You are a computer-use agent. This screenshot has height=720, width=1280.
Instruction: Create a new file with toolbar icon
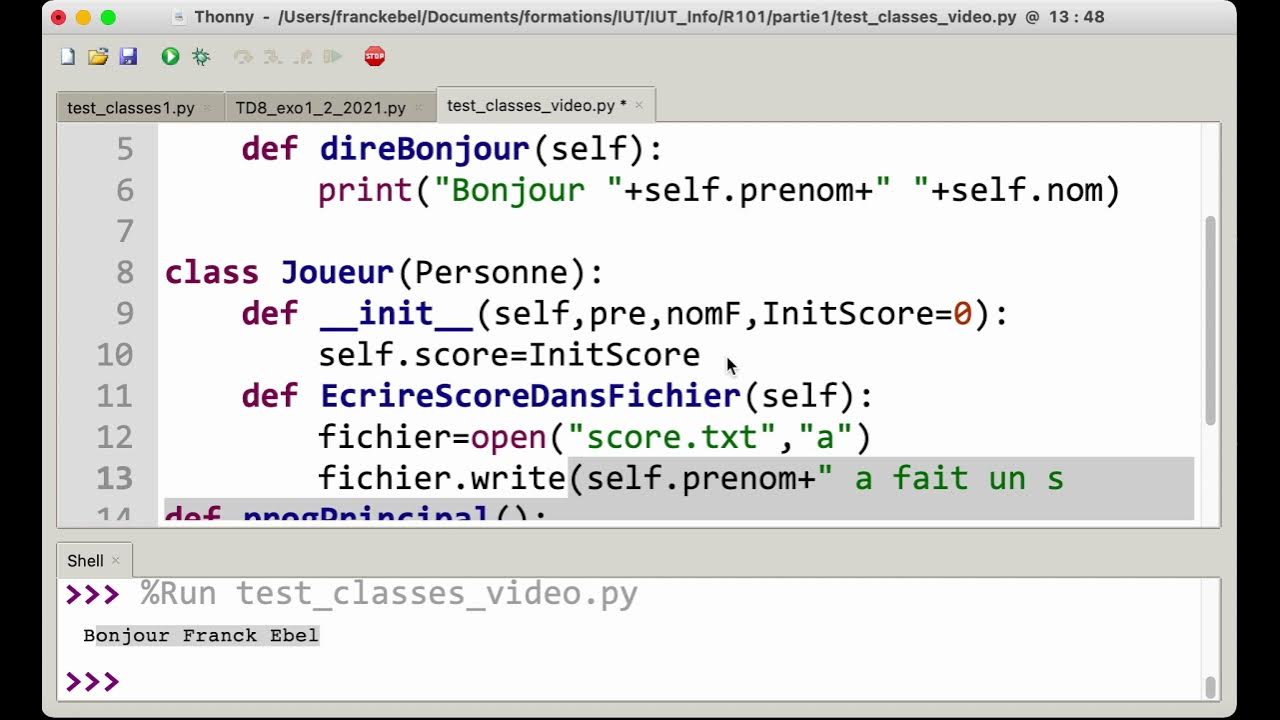point(68,57)
